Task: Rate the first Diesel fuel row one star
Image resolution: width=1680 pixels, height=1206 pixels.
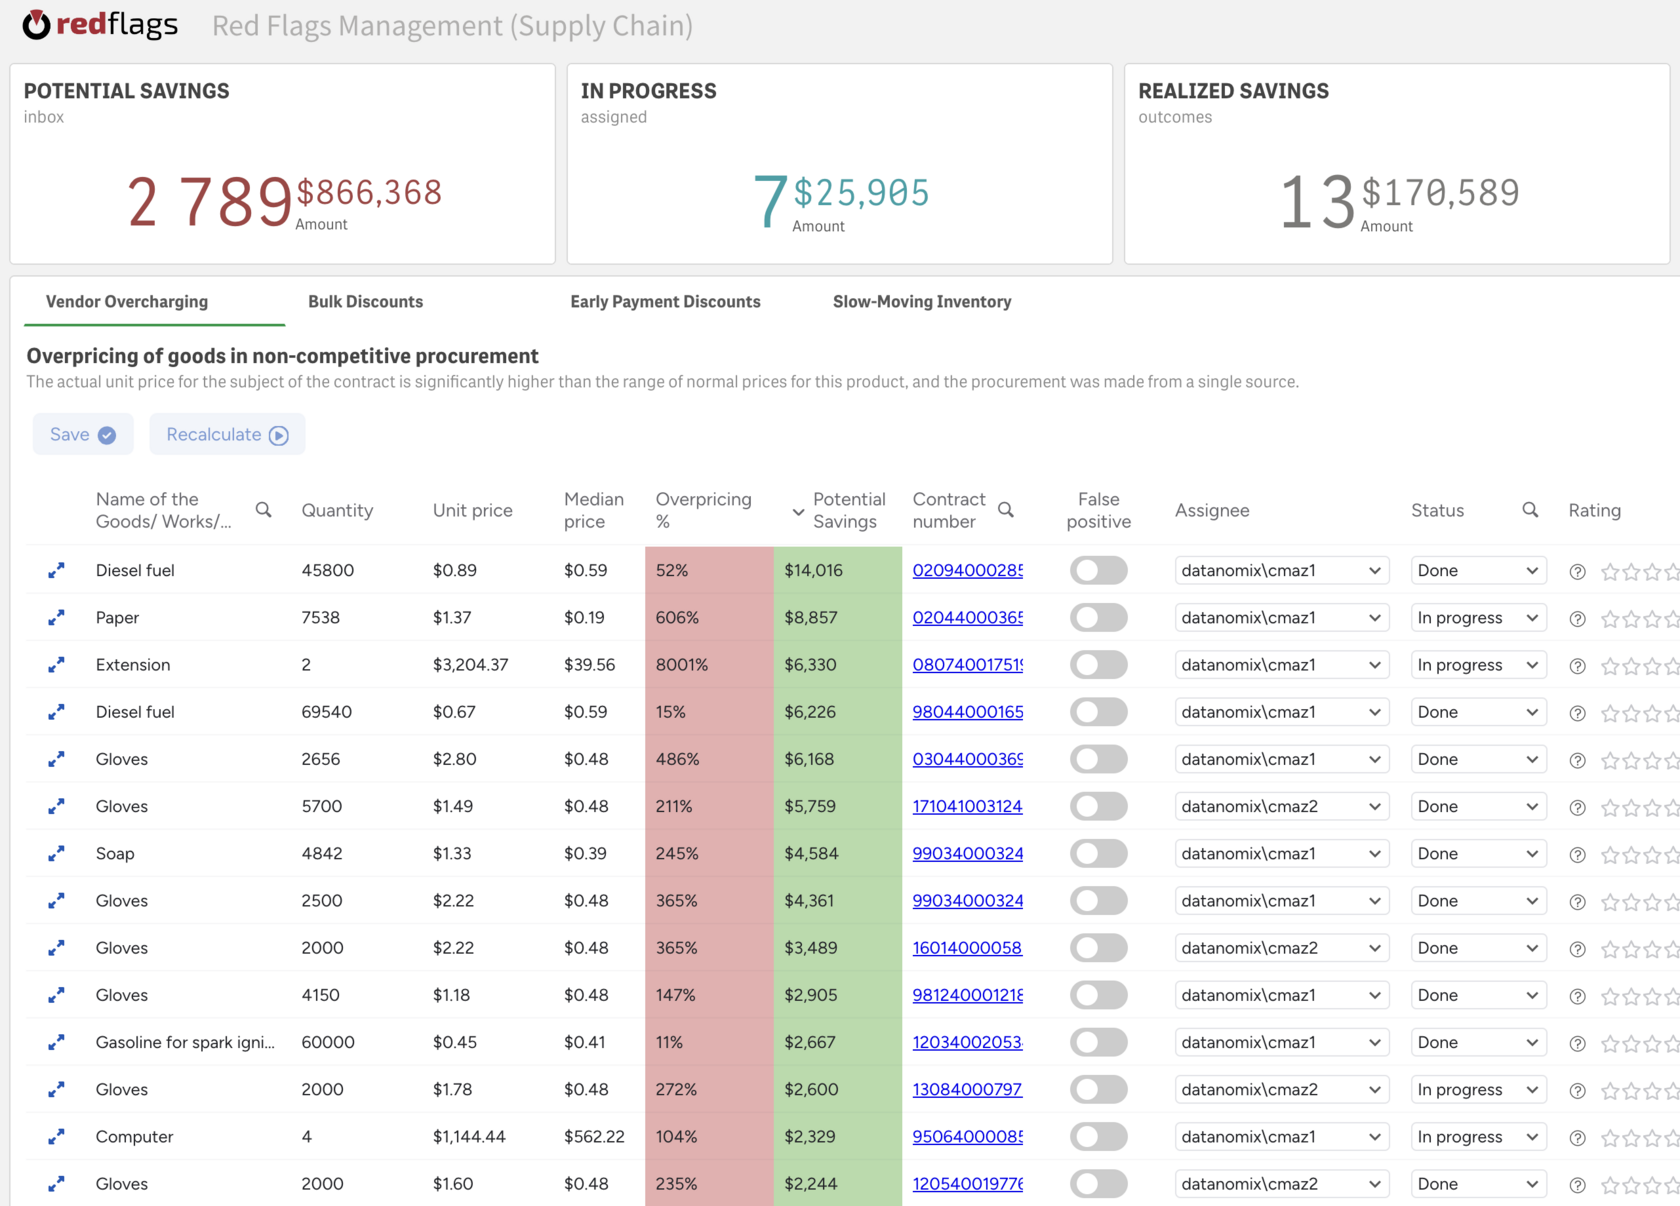Action: [x=1610, y=572]
